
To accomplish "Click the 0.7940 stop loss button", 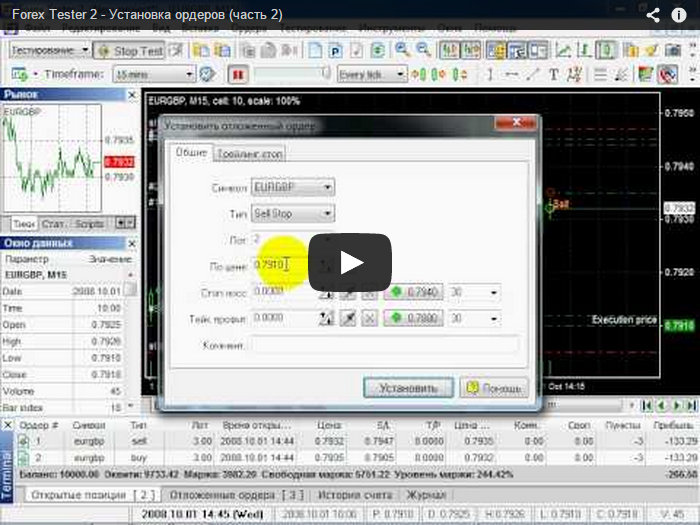I will click(414, 293).
